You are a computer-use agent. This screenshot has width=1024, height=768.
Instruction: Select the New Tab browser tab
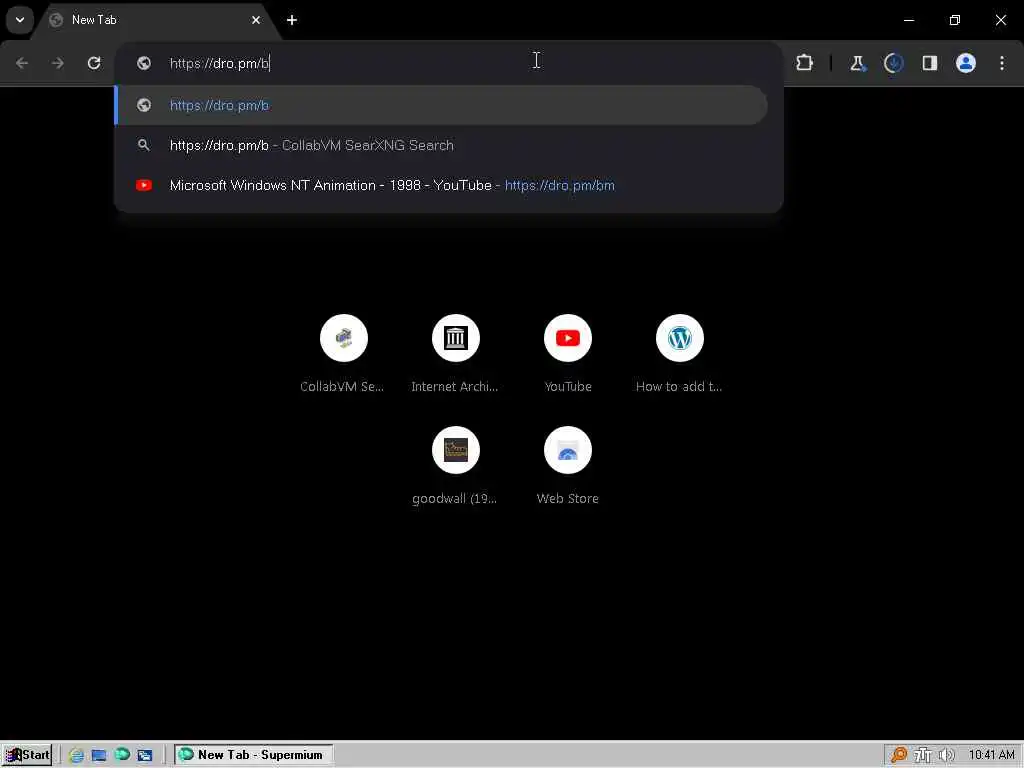pyautogui.click(x=155, y=20)
